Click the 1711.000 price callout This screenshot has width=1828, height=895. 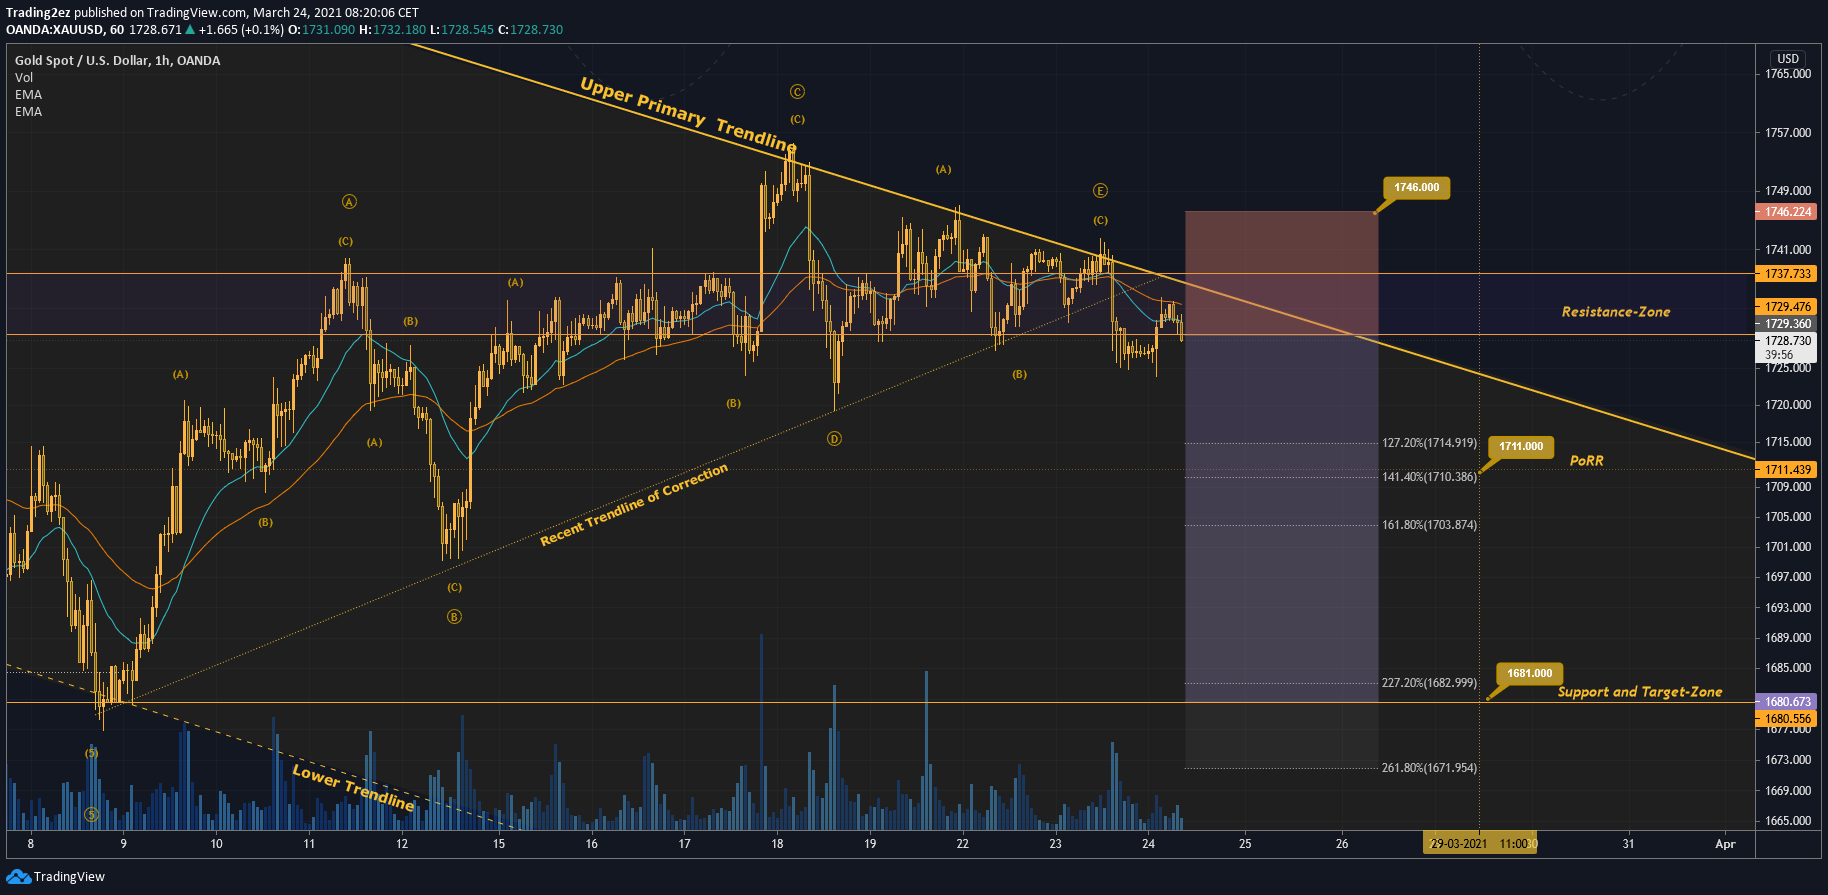tap(1521, 447)
